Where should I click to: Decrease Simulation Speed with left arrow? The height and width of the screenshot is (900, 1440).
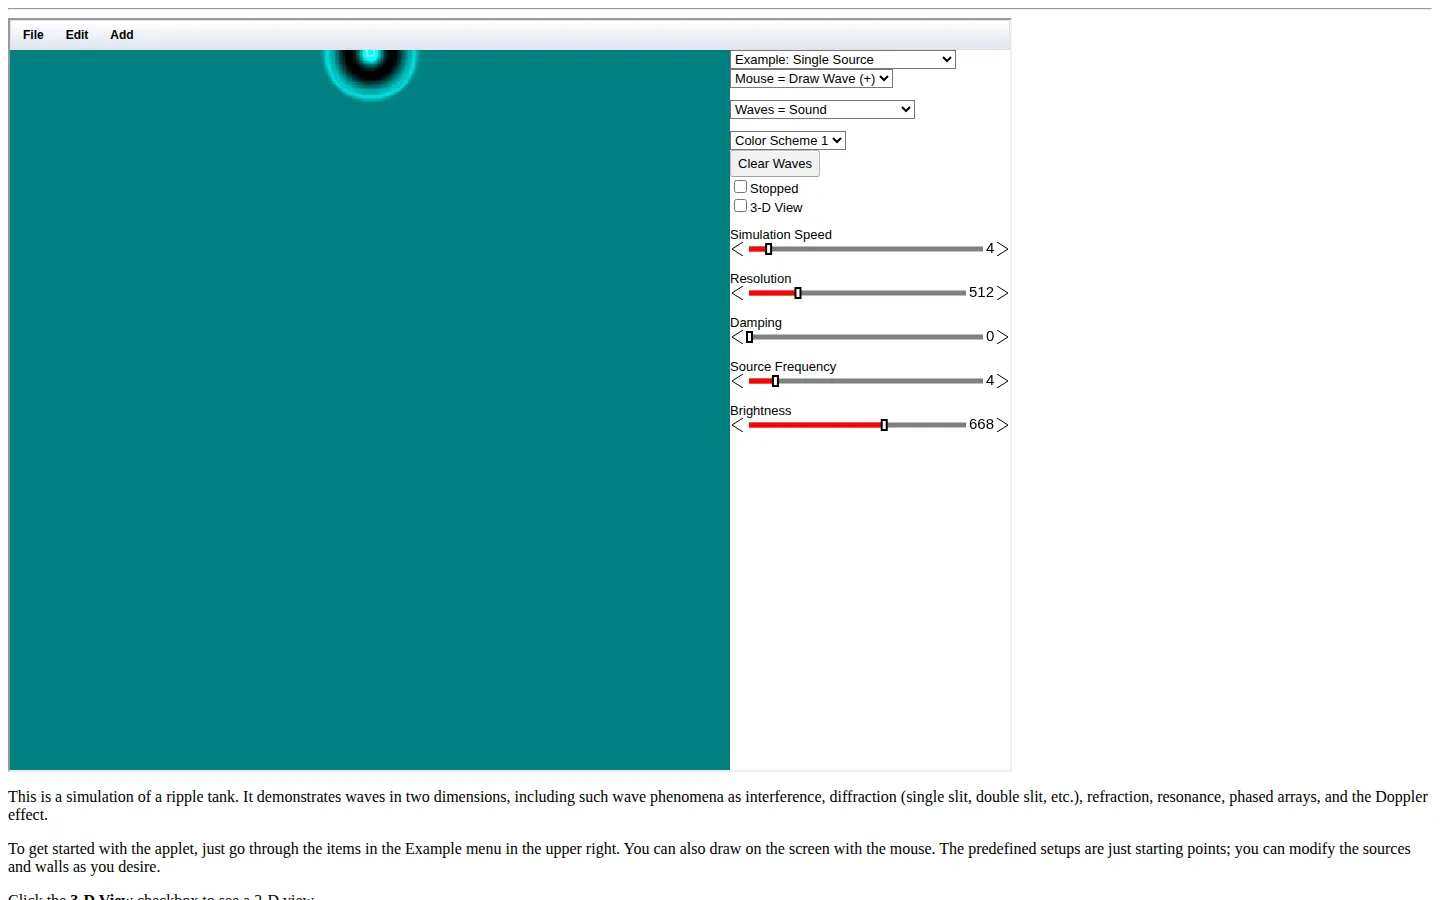coord(738,249)
